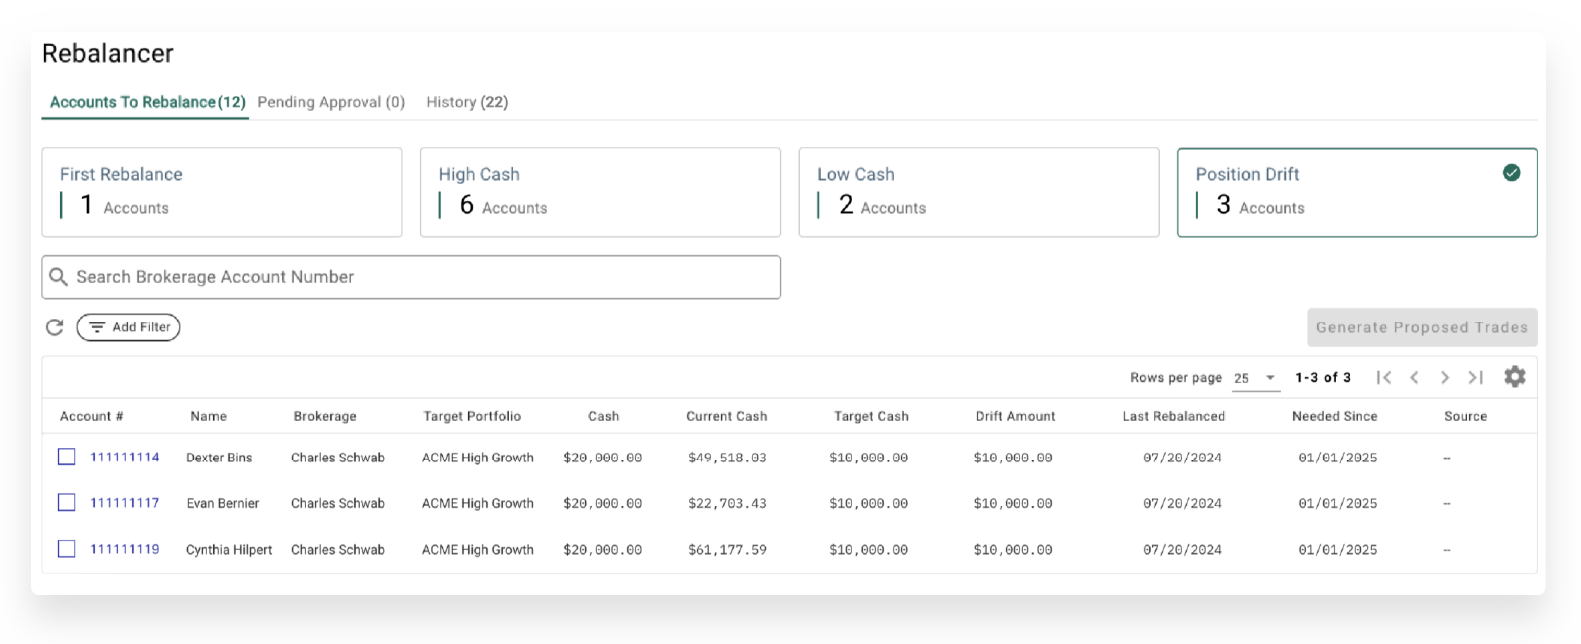Open the History tab

coord(467,102)
